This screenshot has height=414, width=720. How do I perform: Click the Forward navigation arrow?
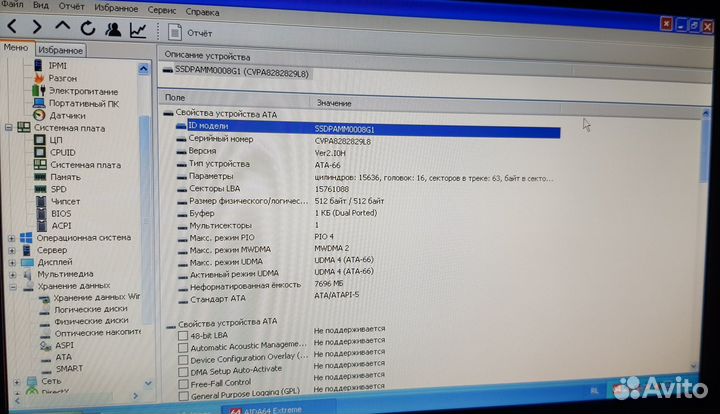tap(37, 27)
